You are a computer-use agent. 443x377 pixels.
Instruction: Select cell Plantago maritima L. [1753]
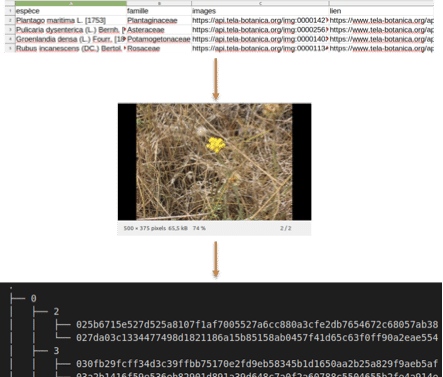pyautogui.click(x=71, y=20)
